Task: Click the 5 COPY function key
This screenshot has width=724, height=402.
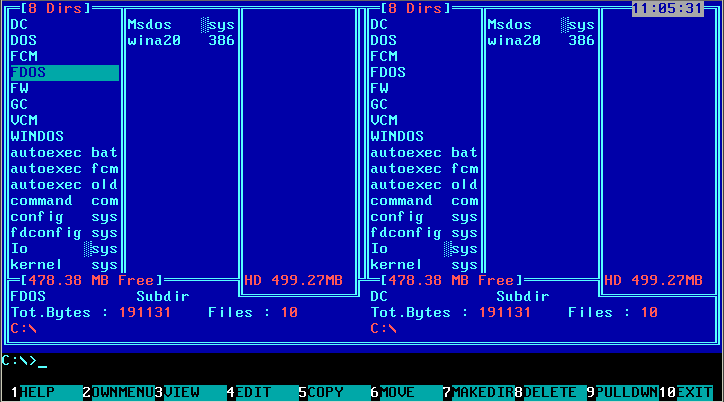Action: tap(334, 392)
